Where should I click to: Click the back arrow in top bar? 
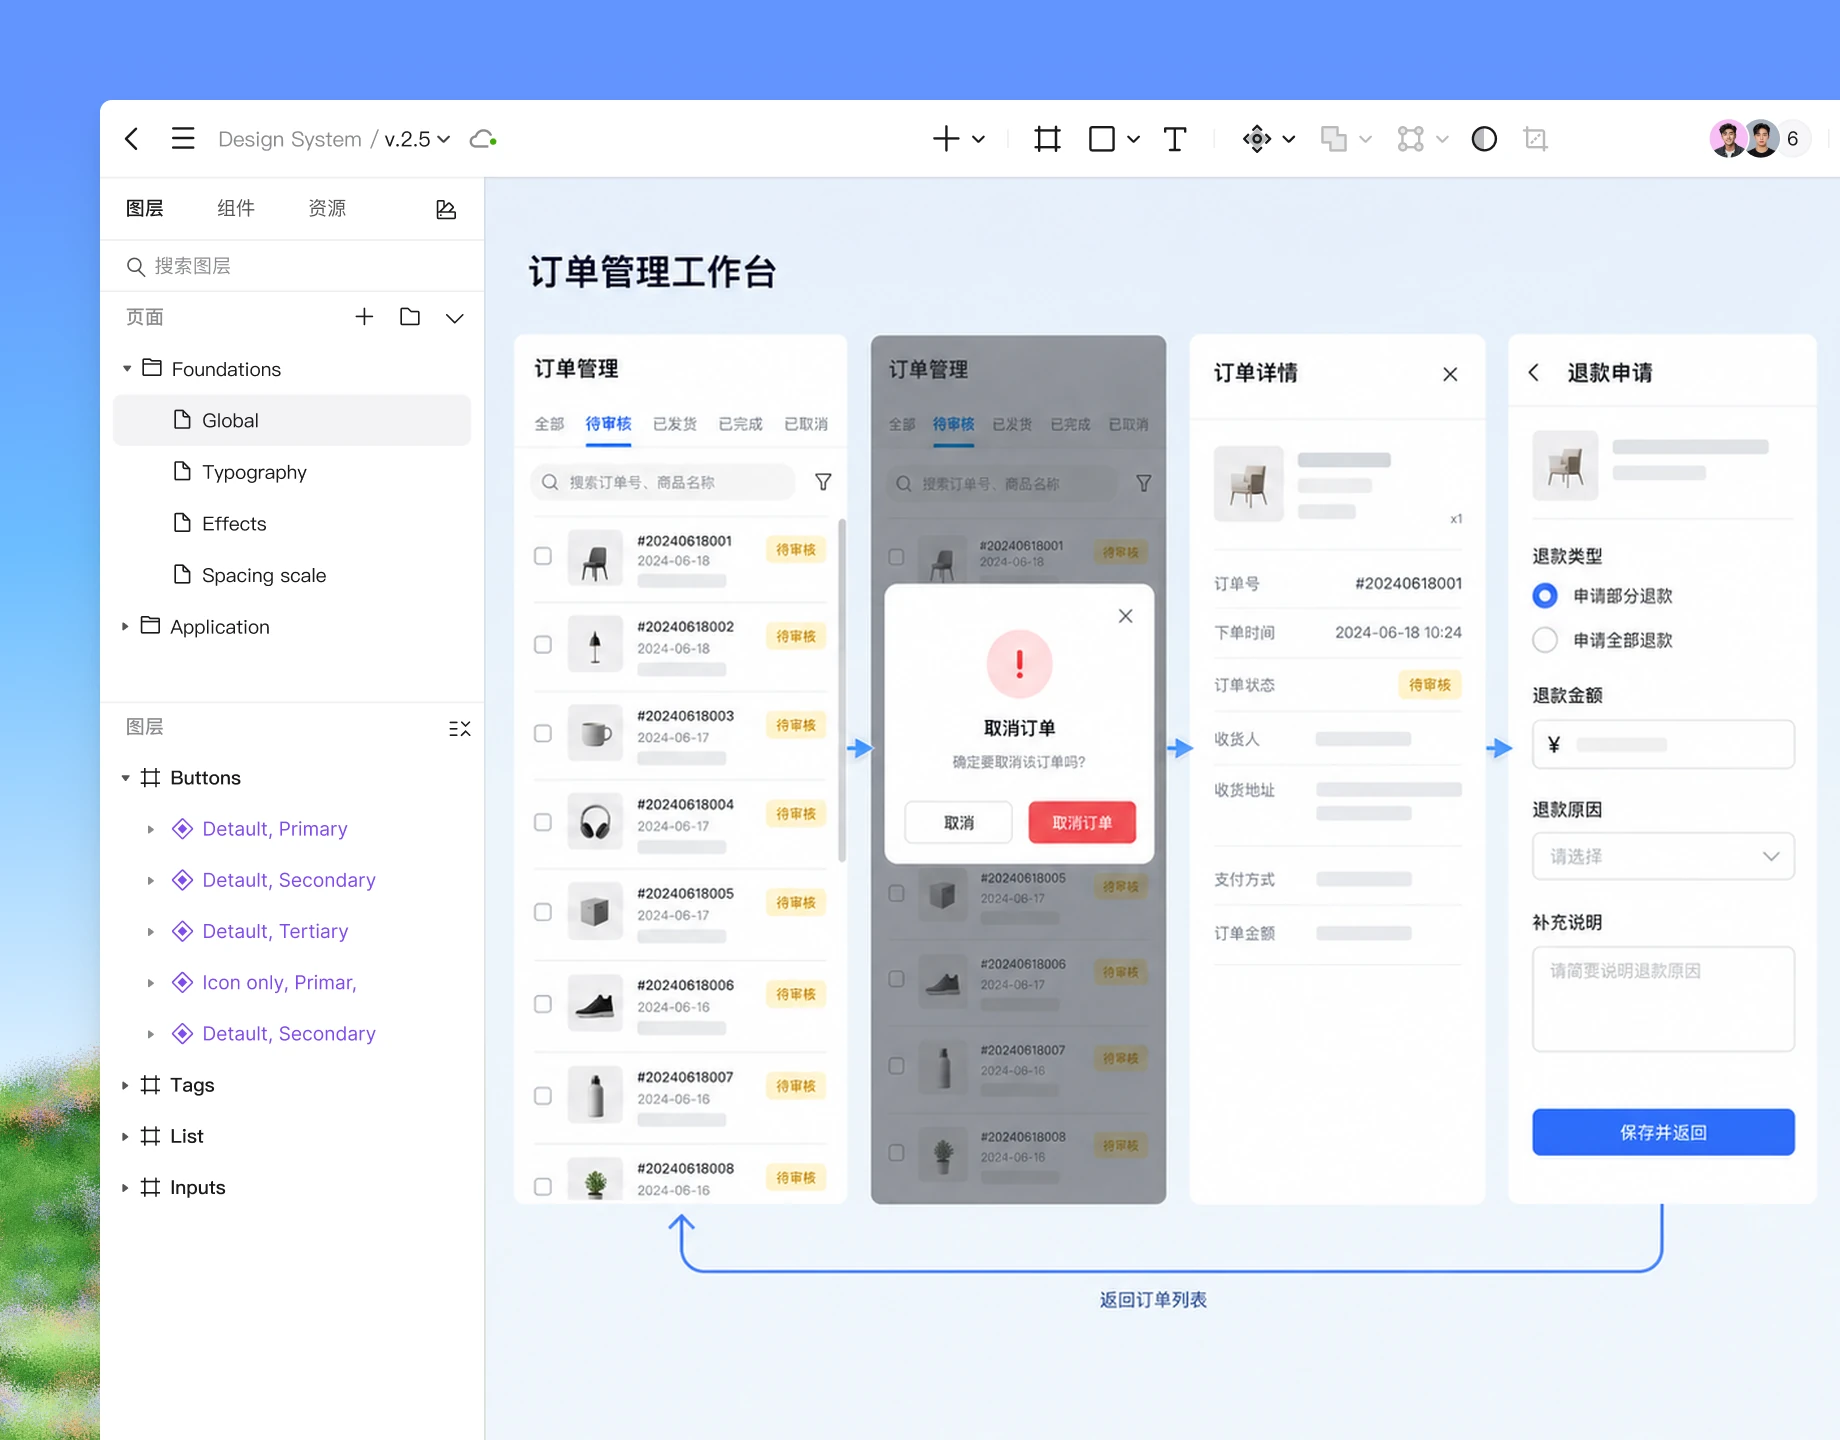click(132, 139)
